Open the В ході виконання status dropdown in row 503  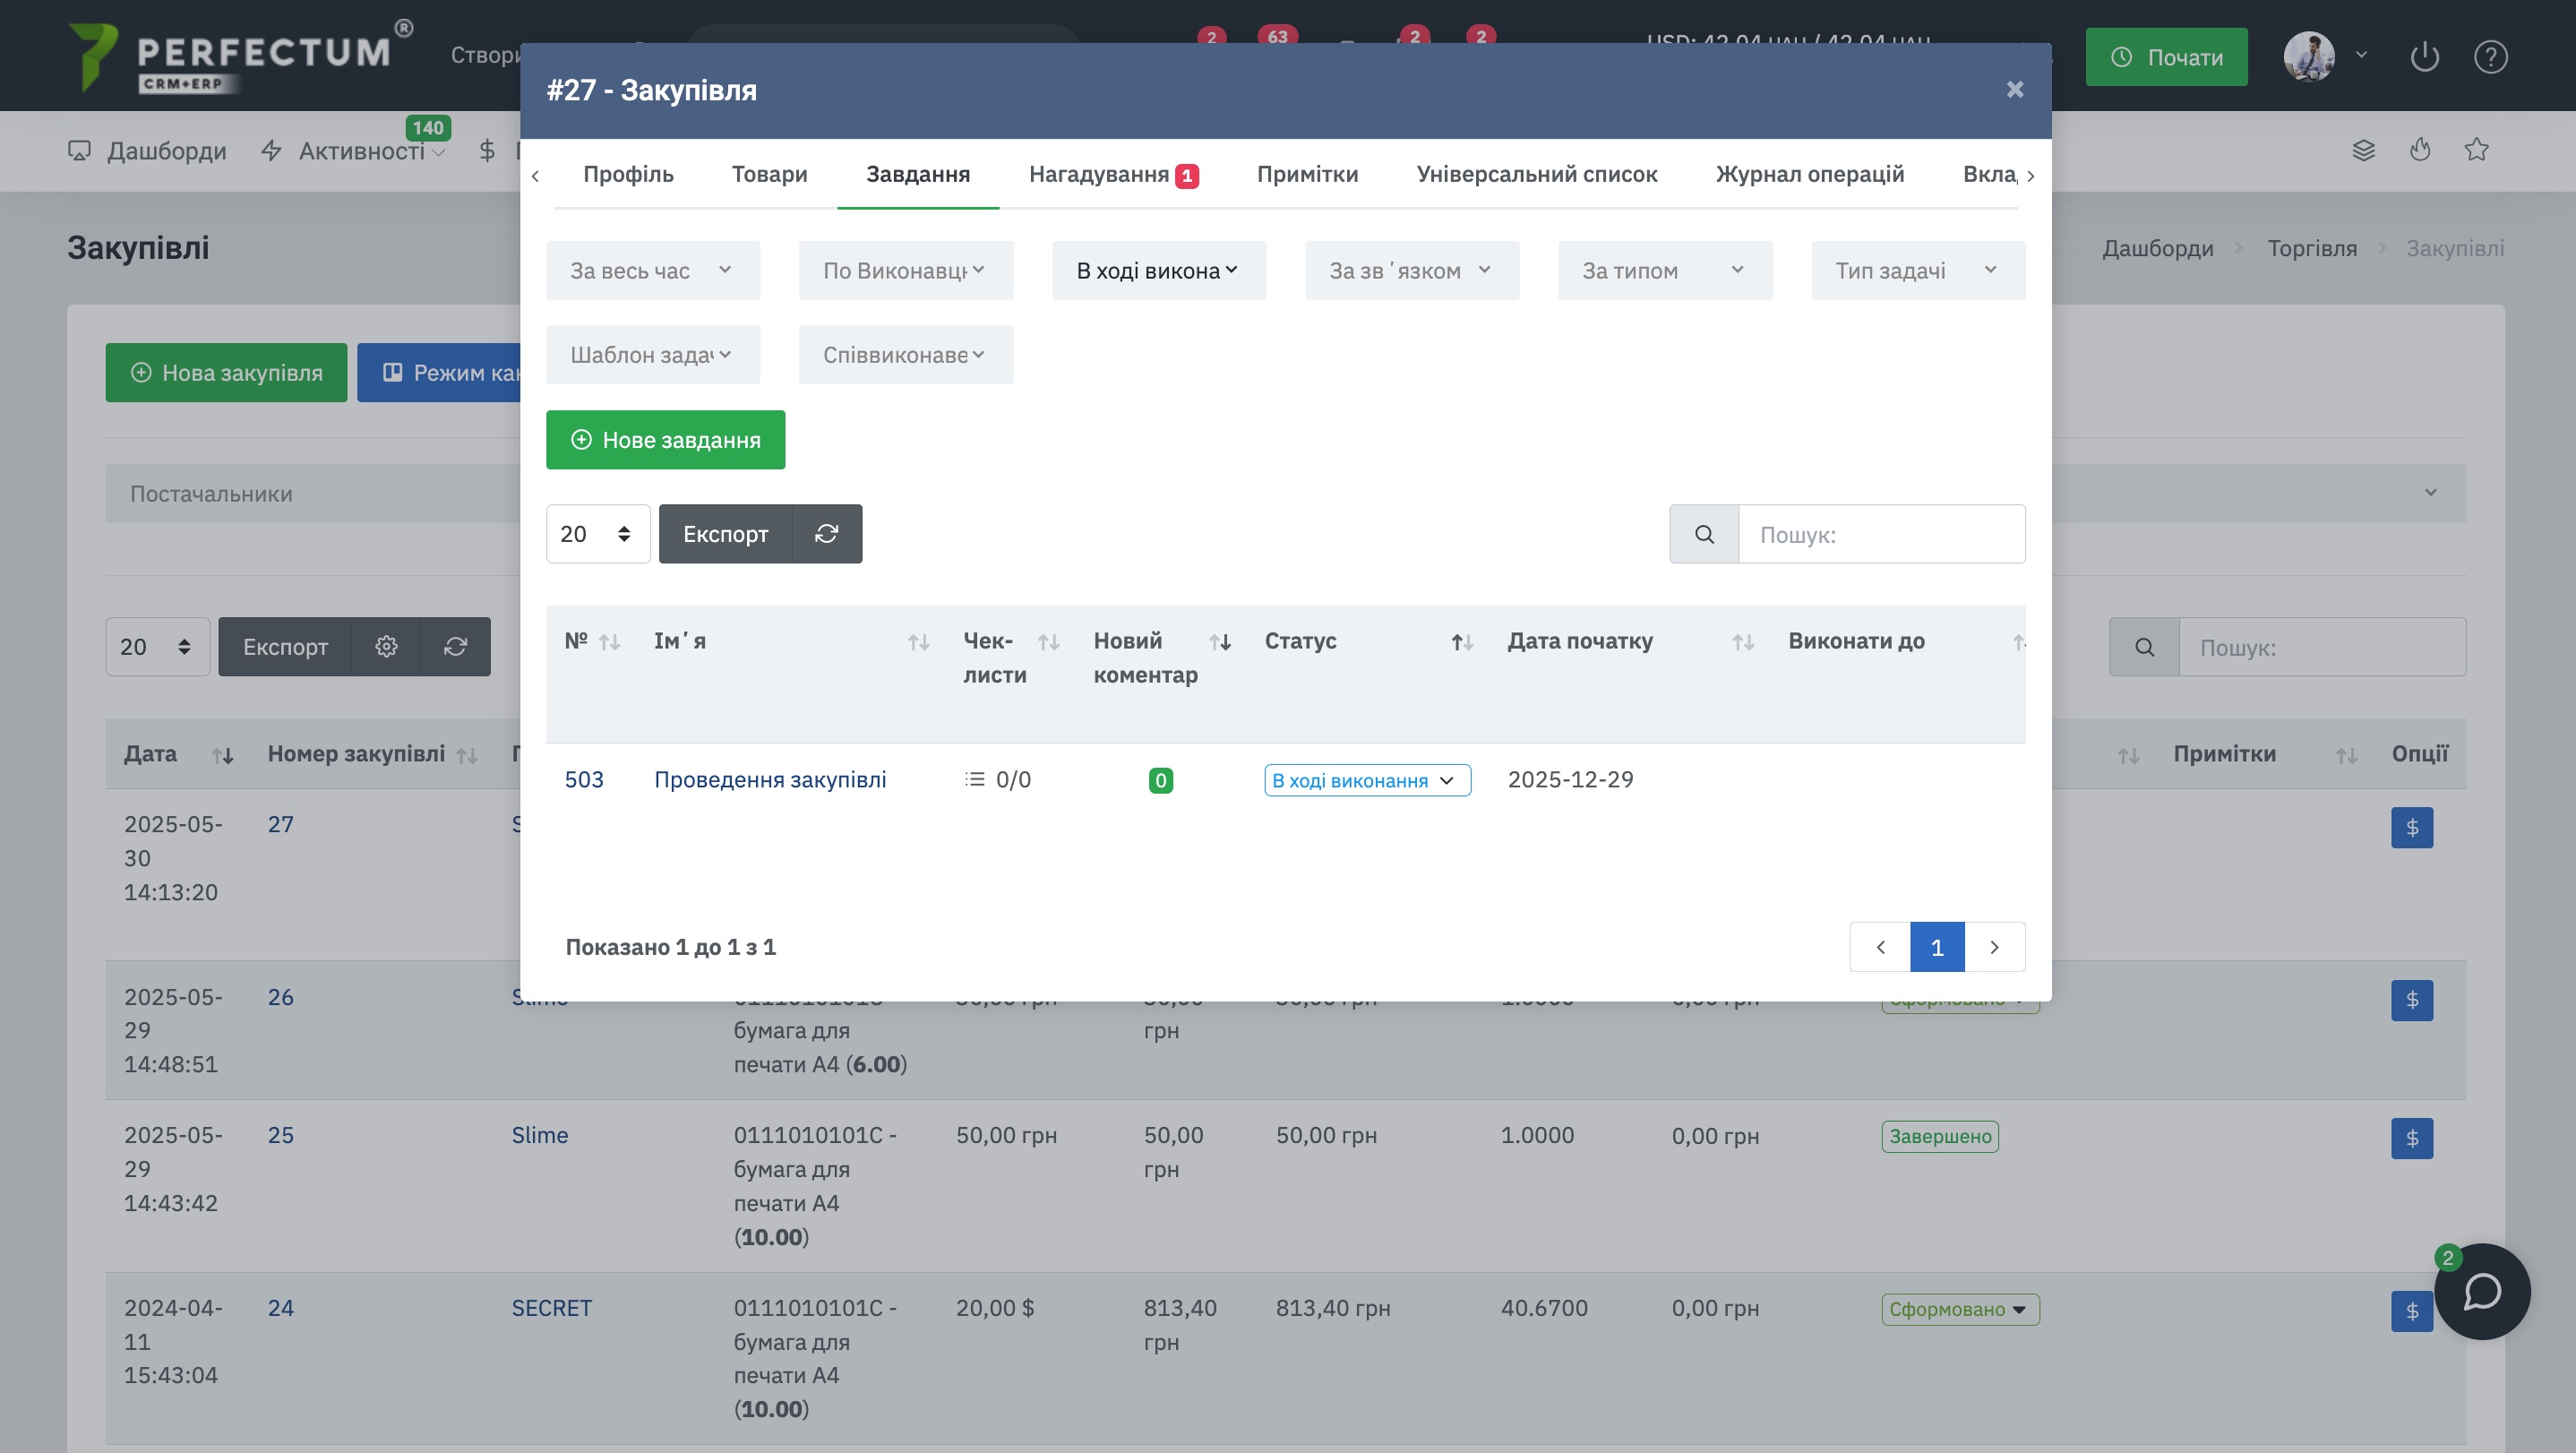1367,780
